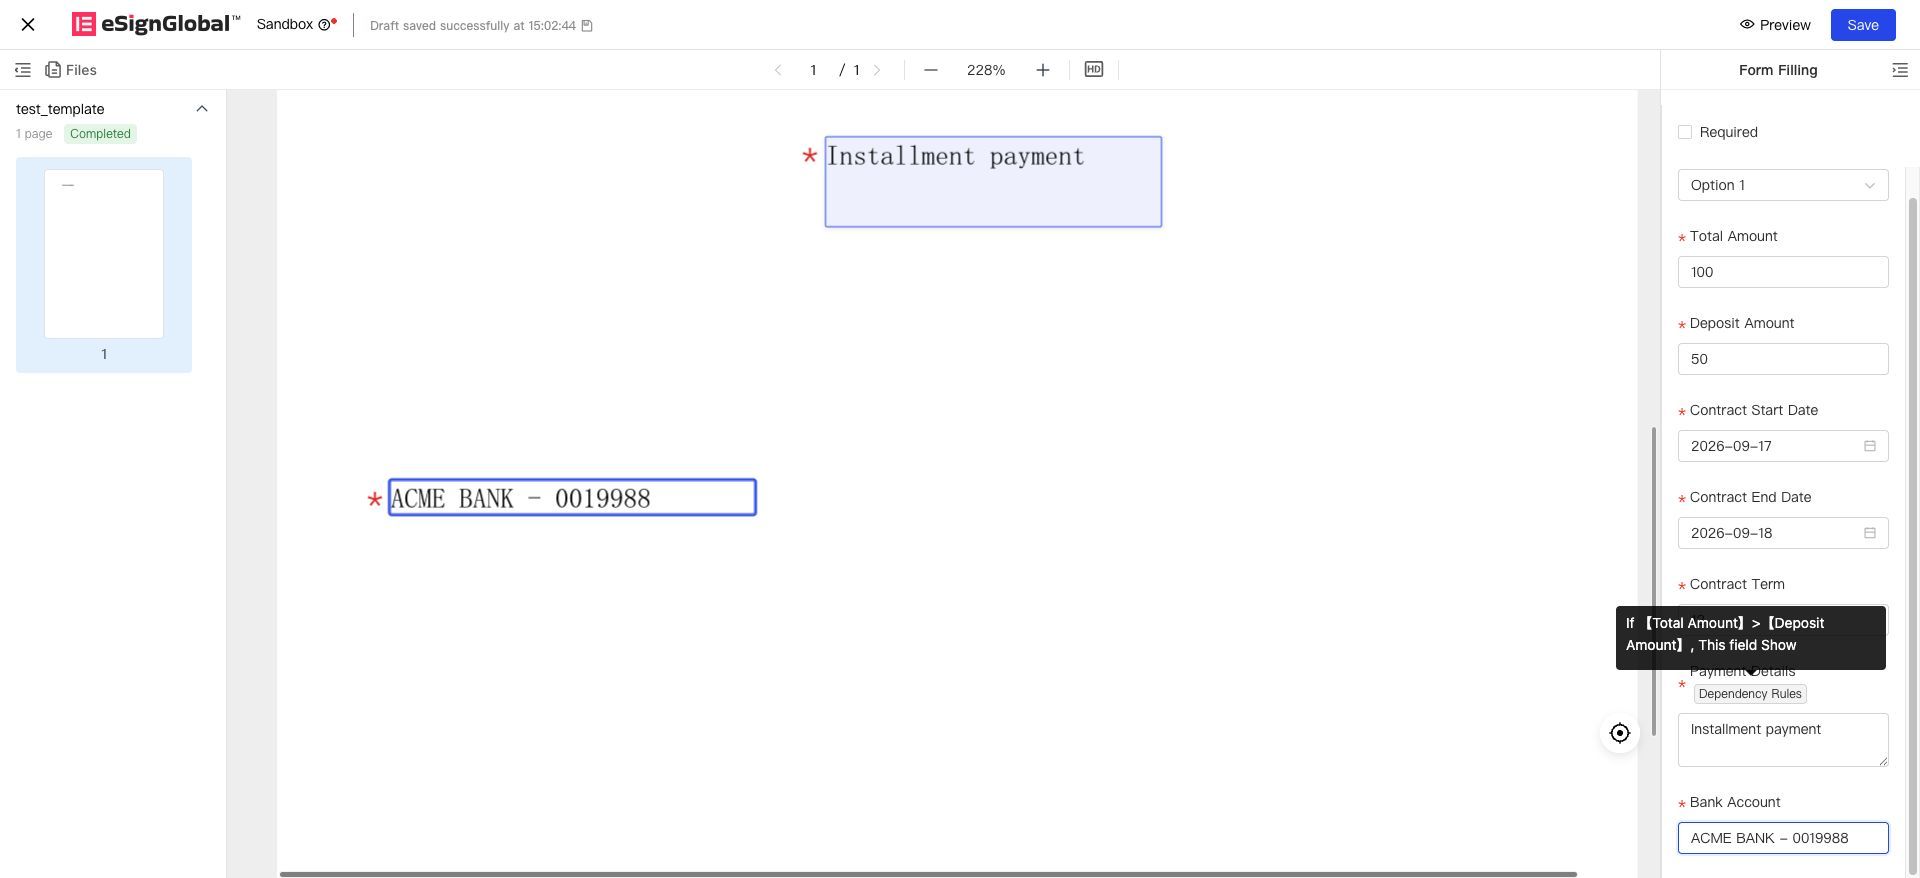Click the Sandbox help question icon
This screenshot has height=878, width=1920.
point(324,25)
